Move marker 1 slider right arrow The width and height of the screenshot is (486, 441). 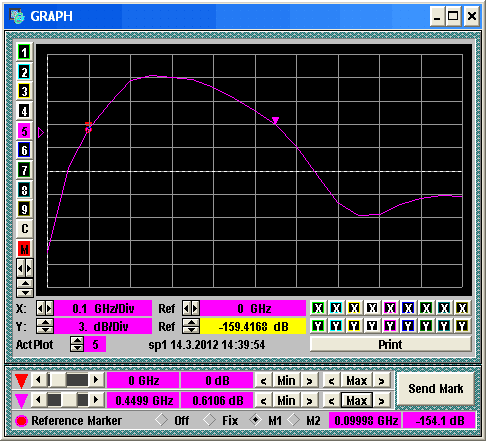point(96,380)
